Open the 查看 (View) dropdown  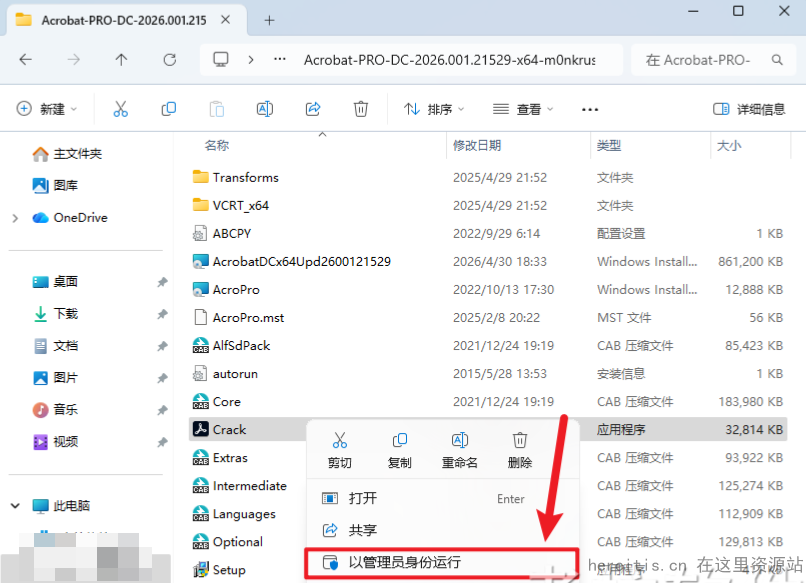coord(523,109)
